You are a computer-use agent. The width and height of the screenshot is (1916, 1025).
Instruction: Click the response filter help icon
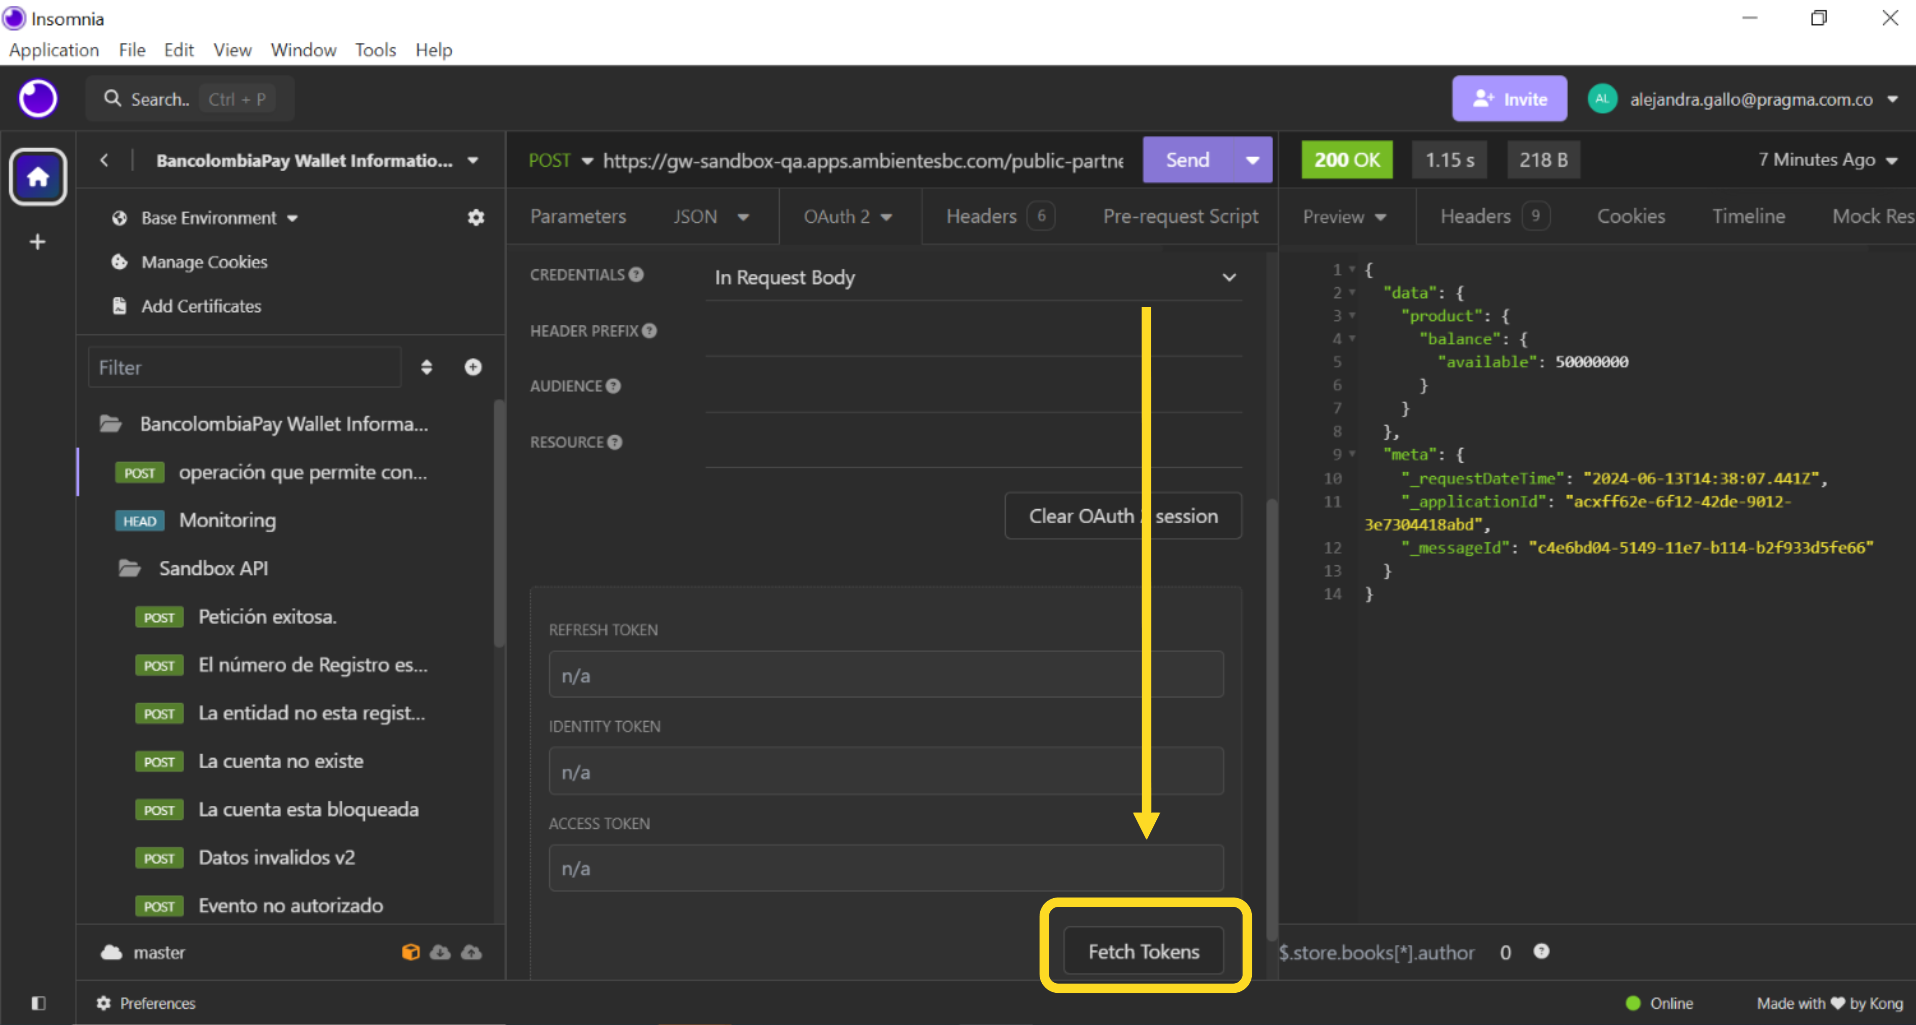coord(1542,951)
